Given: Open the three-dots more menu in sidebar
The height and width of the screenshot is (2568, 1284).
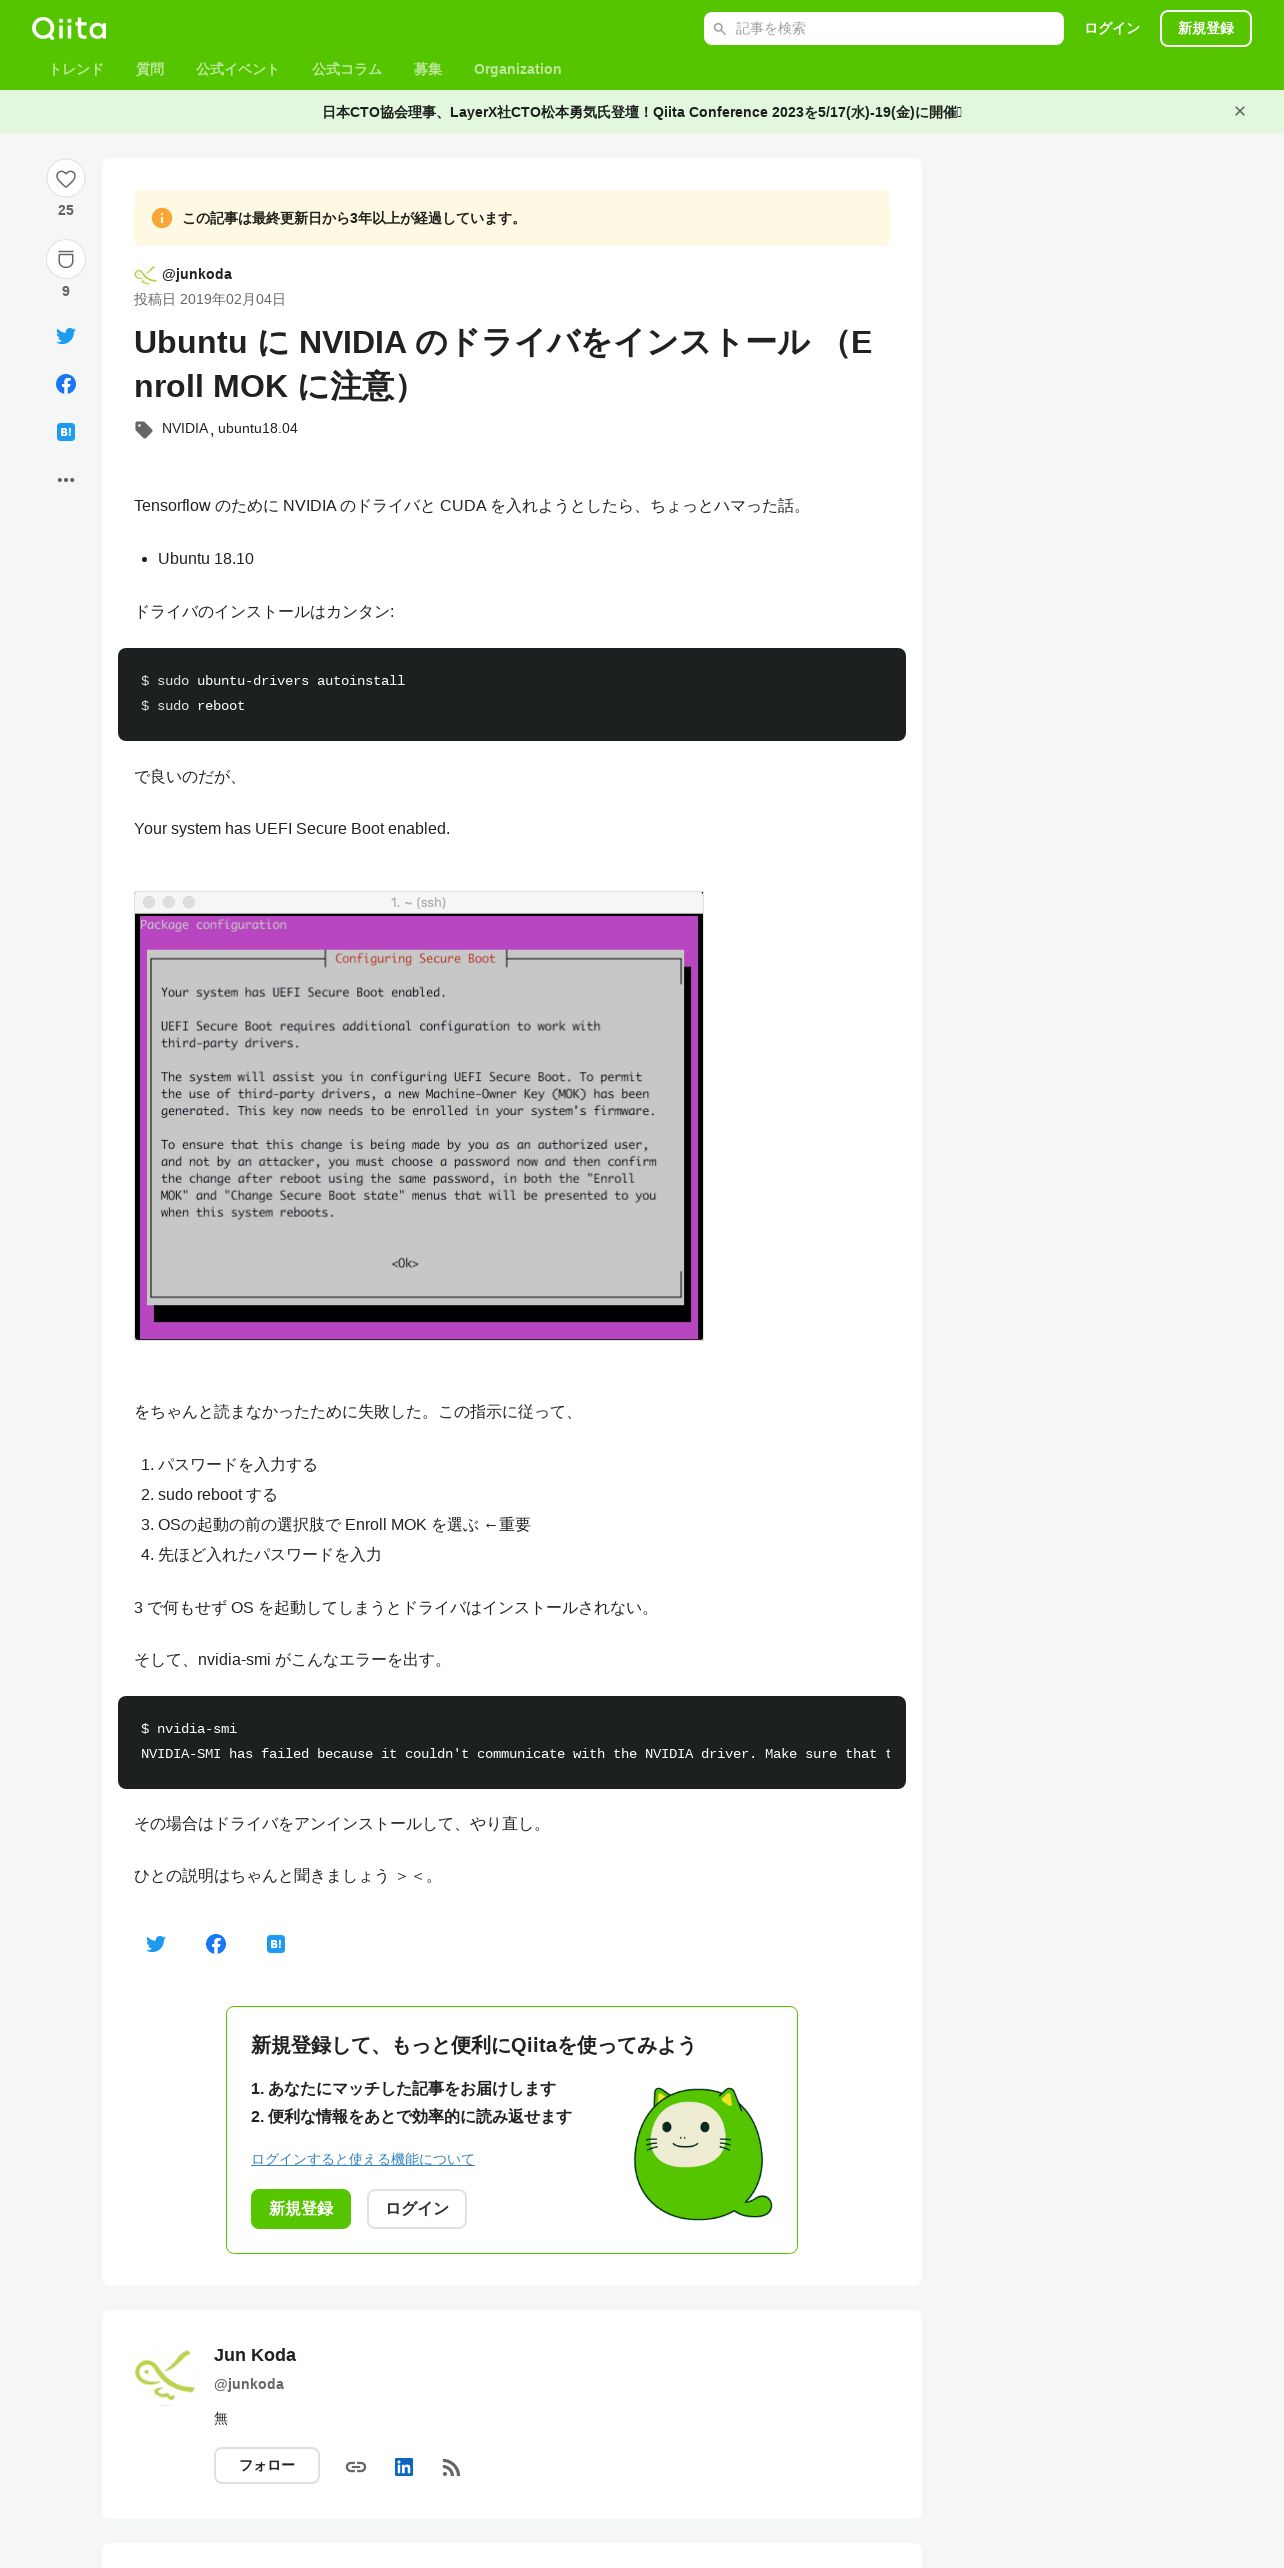Looking at the screenshot, I should pos(66,480).
